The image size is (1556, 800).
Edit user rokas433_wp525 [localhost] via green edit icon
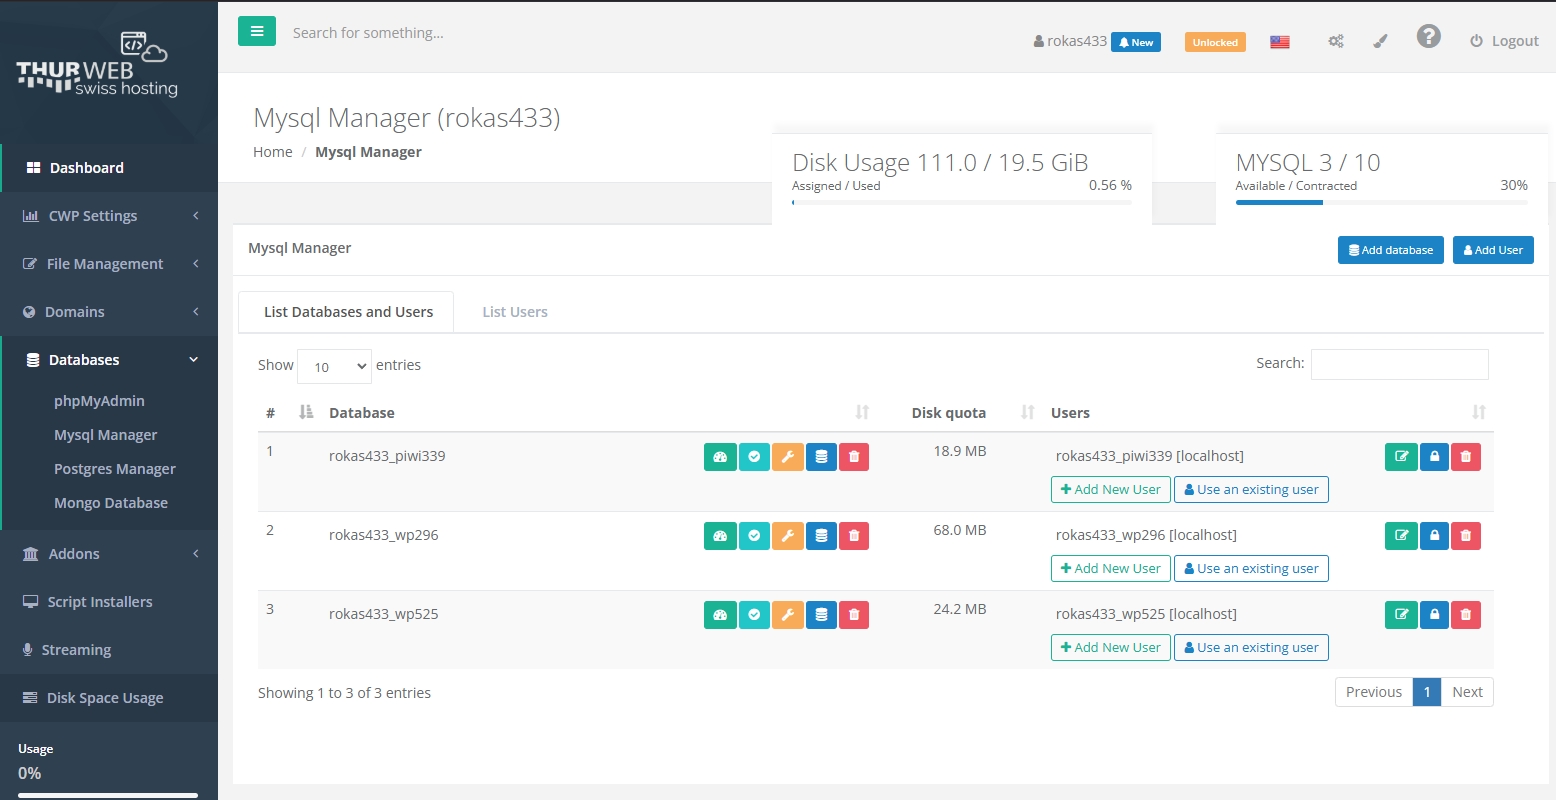click(1401, 615)
